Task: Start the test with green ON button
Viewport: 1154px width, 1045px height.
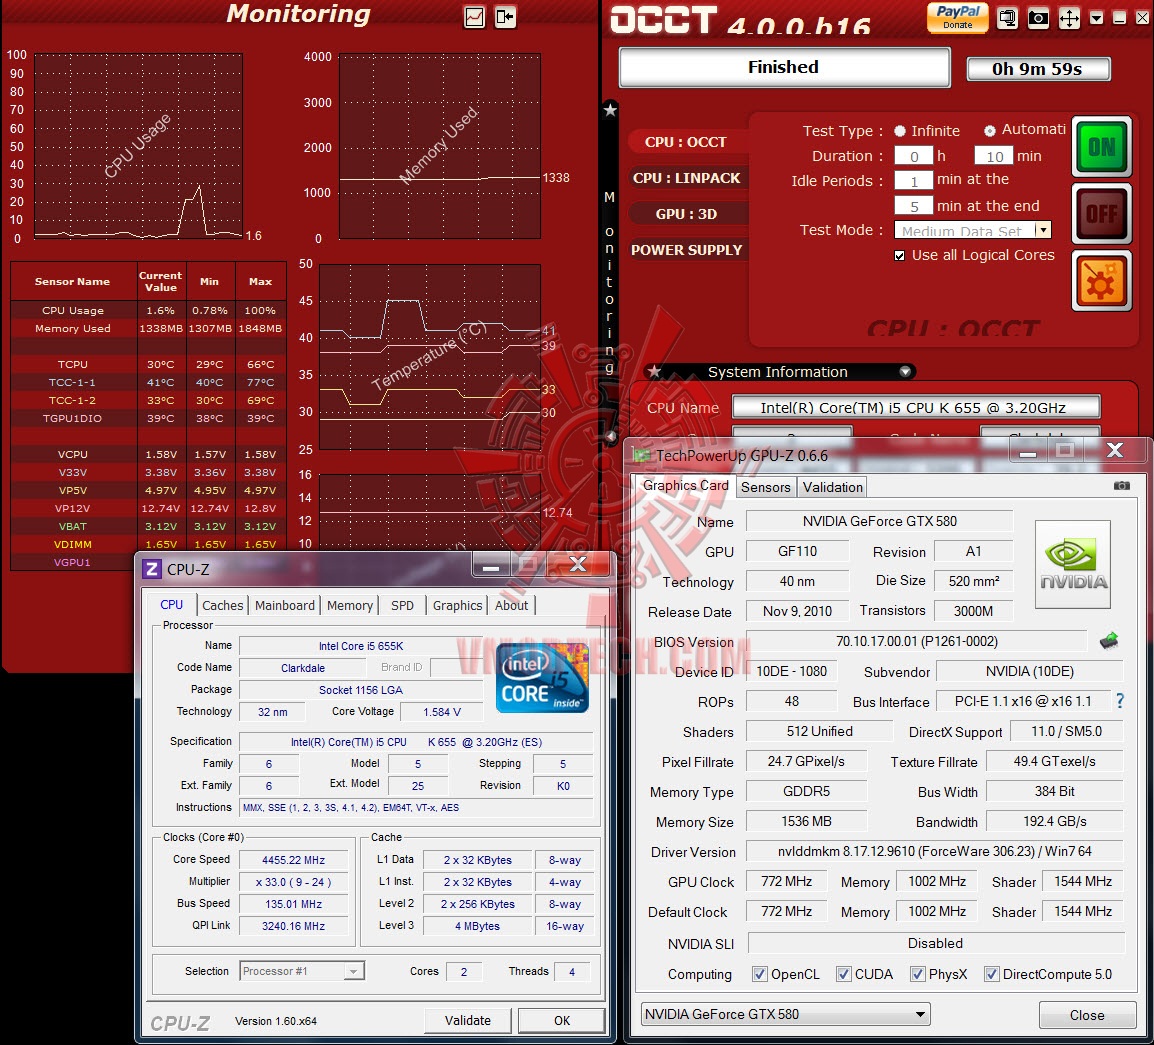Action: (x=1102, y=147)
